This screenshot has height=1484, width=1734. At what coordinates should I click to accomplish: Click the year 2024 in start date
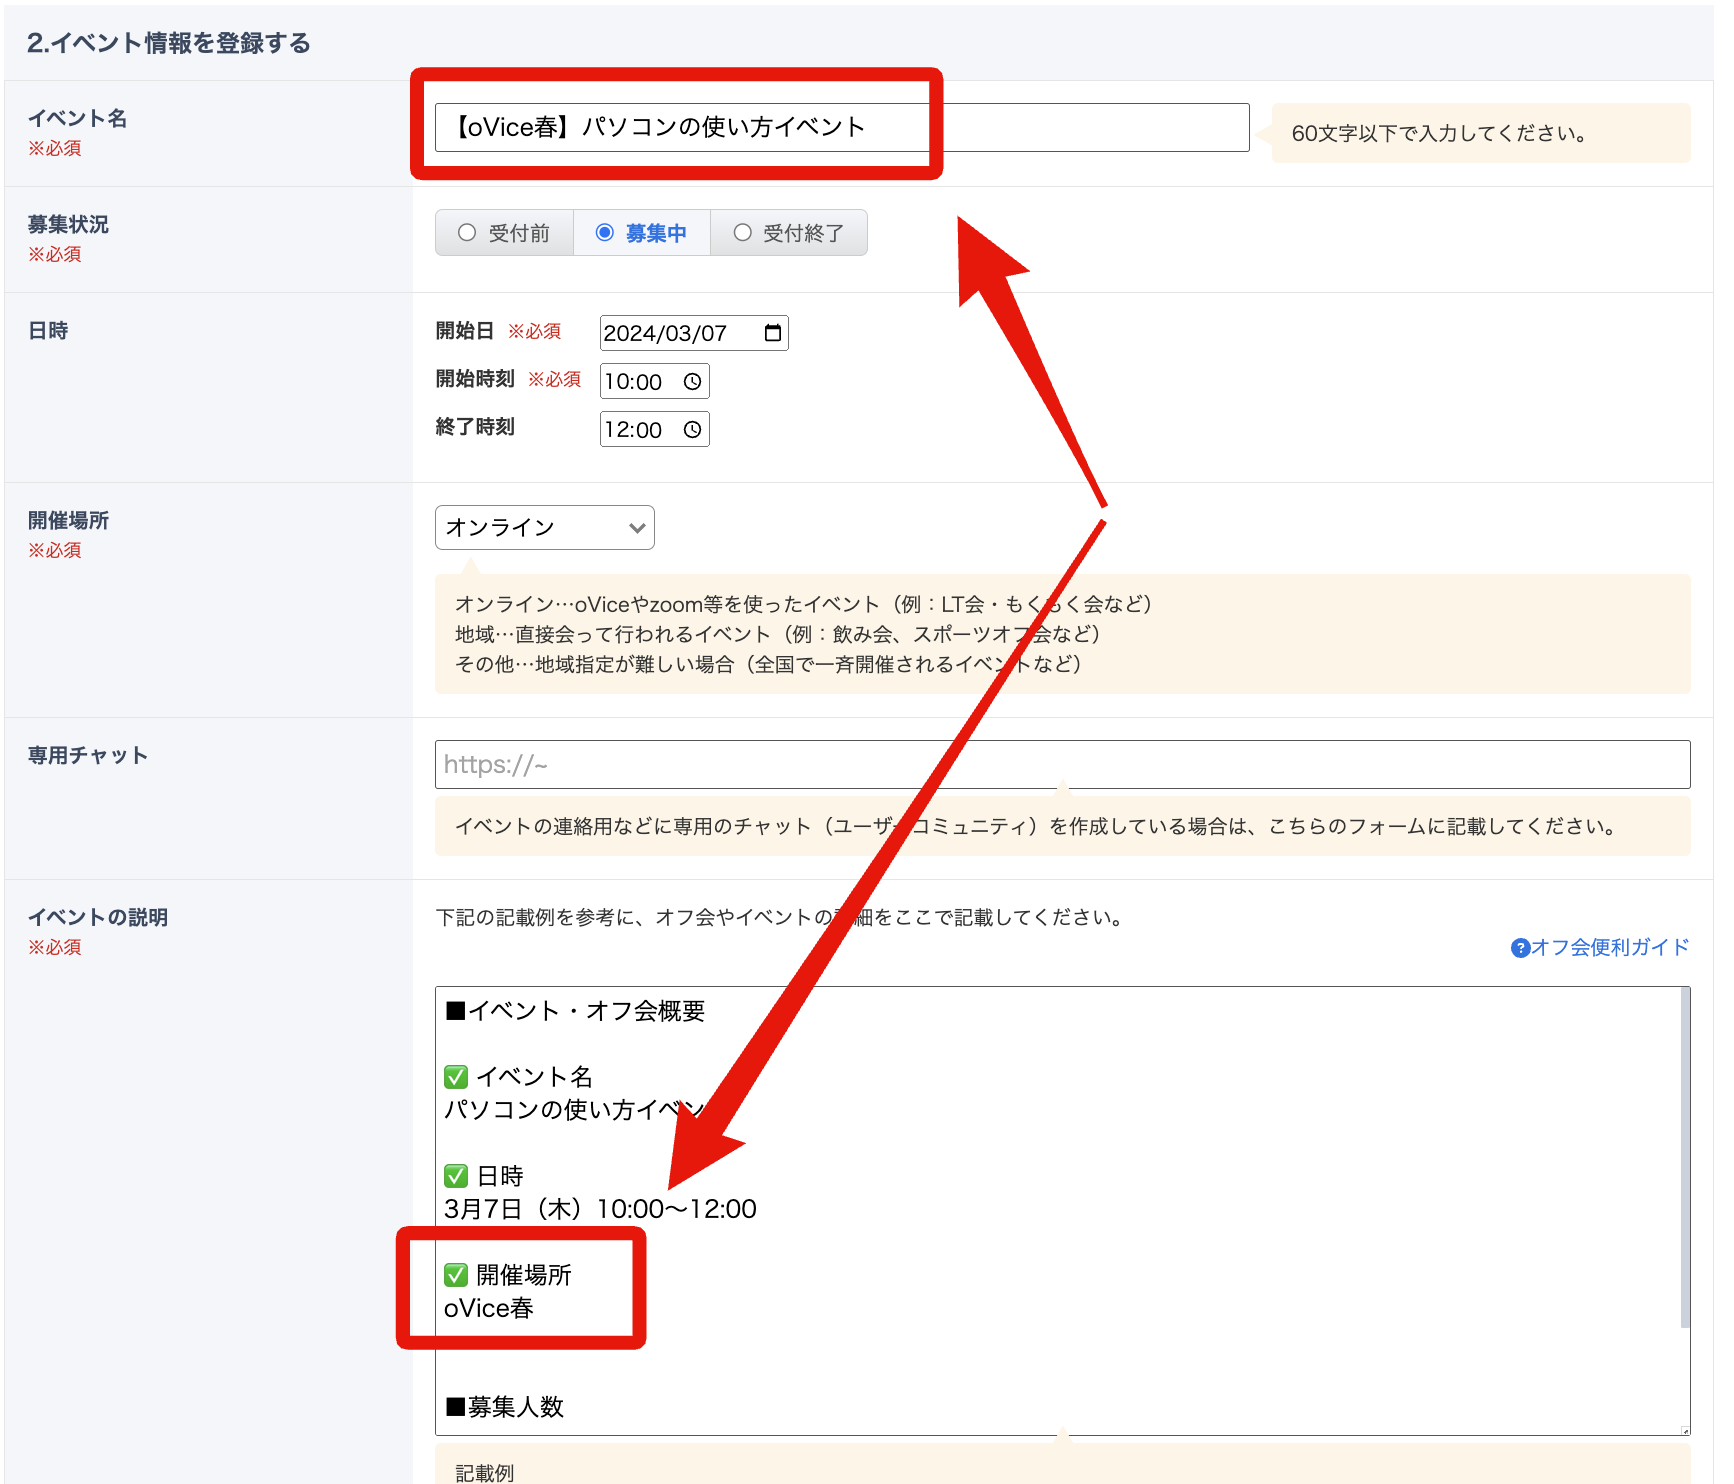click(x=628, y=334)
